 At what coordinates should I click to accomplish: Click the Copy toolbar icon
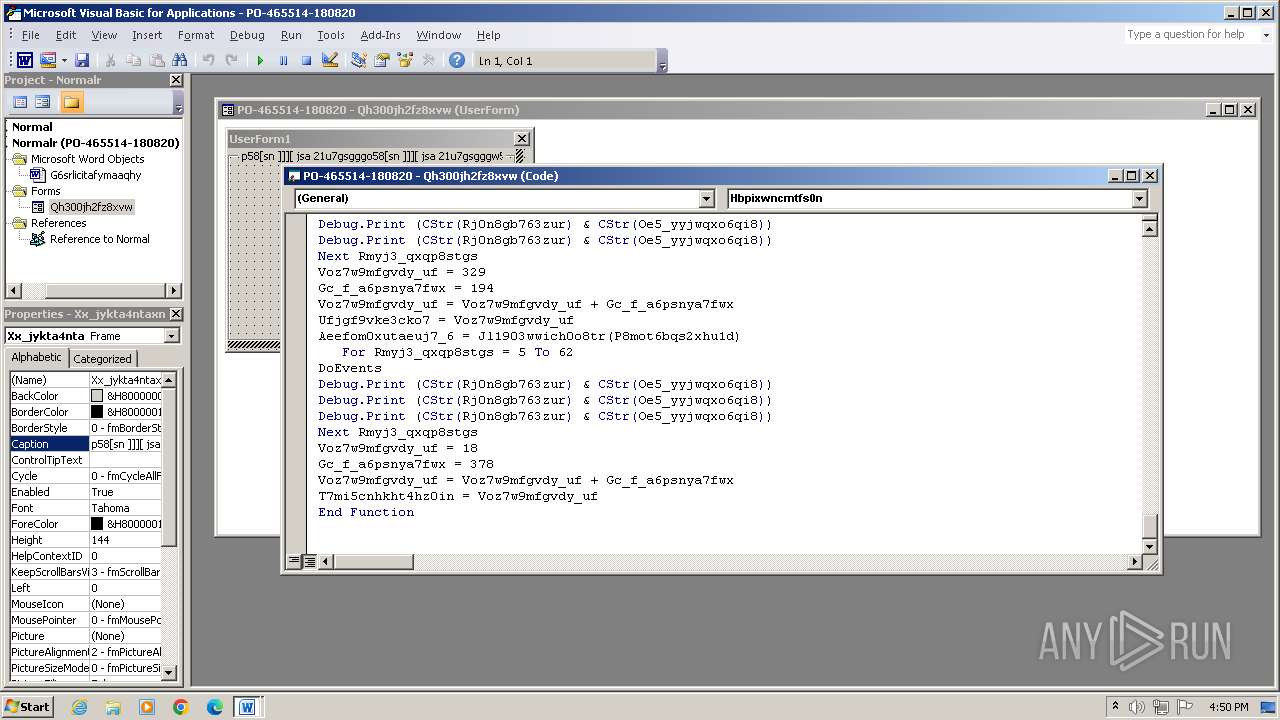coord(133,61)
